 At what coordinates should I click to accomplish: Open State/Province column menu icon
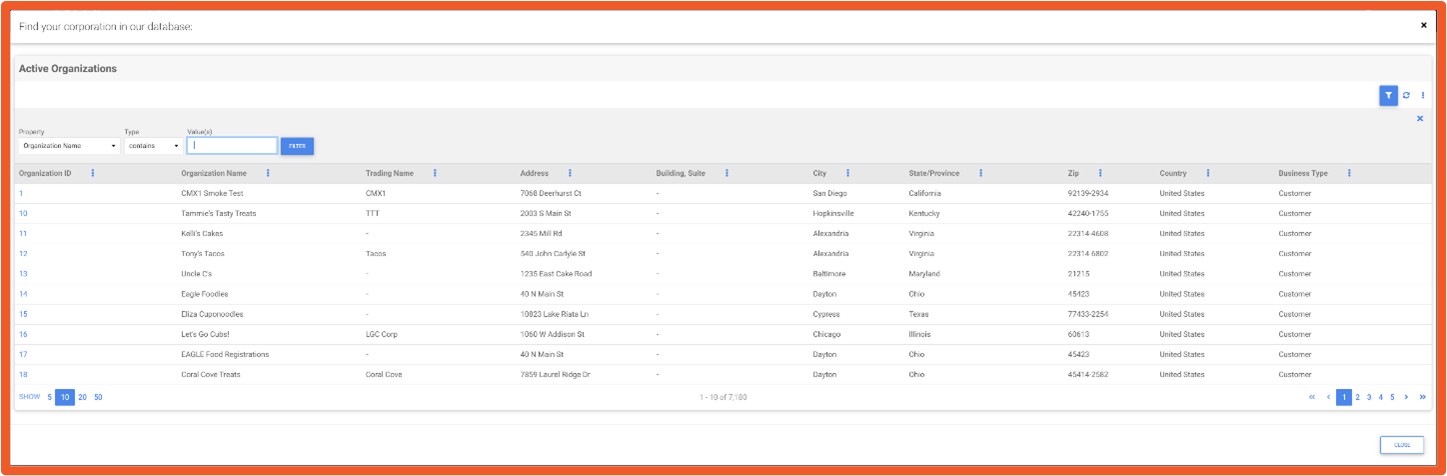(981, 173)
